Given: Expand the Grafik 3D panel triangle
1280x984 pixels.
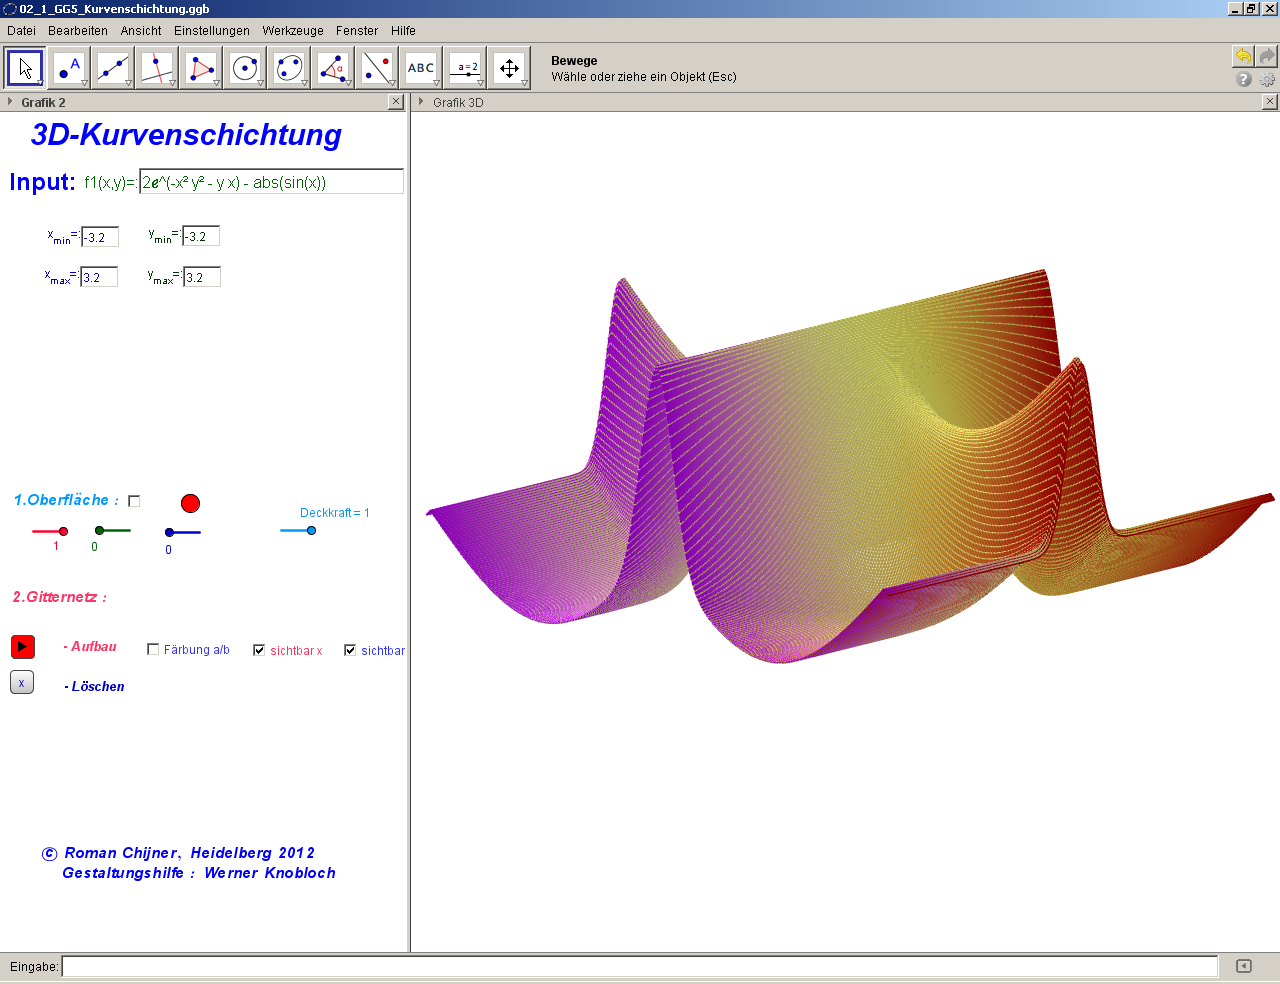Looking at the screenshot, I should coord(422,102).
